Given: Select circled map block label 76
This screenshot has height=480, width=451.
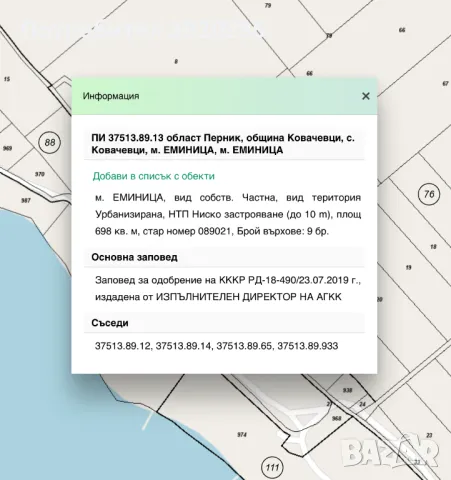Looking at the screenshot, I should pos(429,194).
